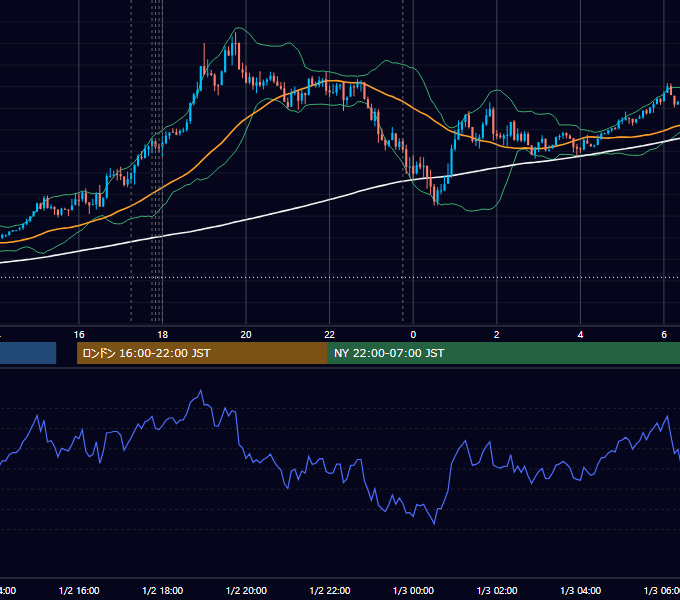Click the 0 hour label on chart axis

click(x=413, y=335)
